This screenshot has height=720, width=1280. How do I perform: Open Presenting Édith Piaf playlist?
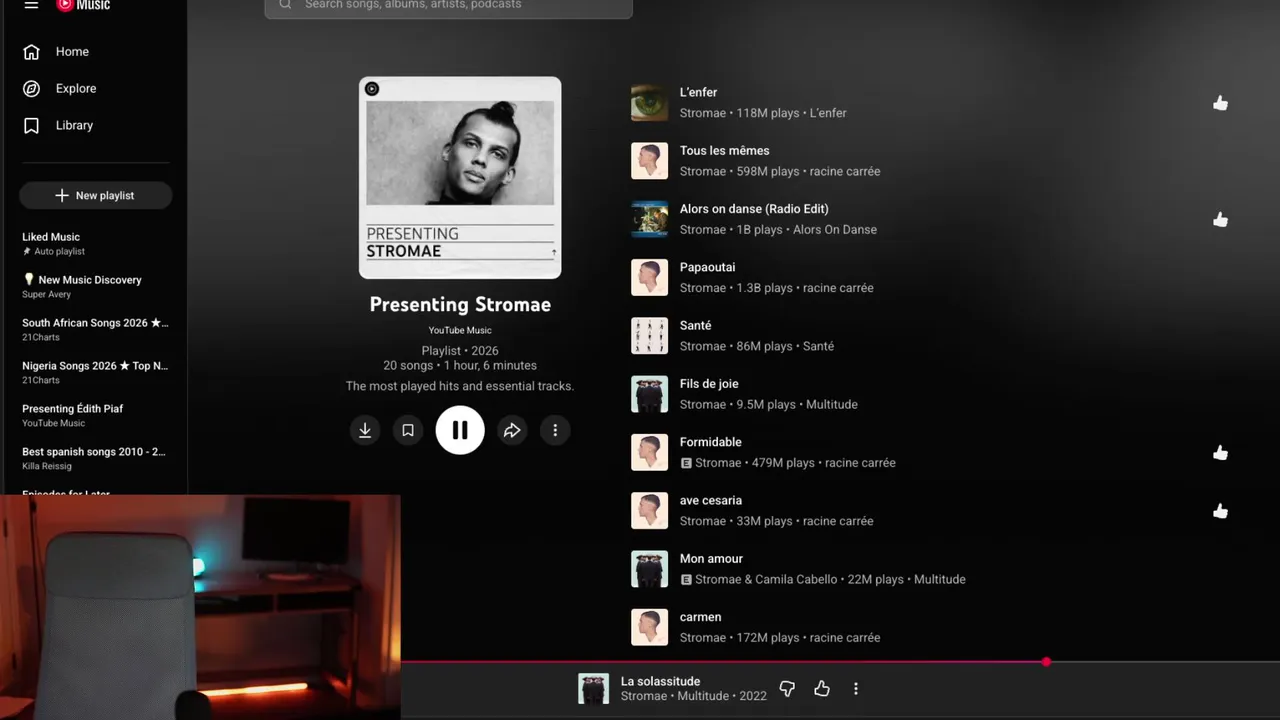pos(95,416)
